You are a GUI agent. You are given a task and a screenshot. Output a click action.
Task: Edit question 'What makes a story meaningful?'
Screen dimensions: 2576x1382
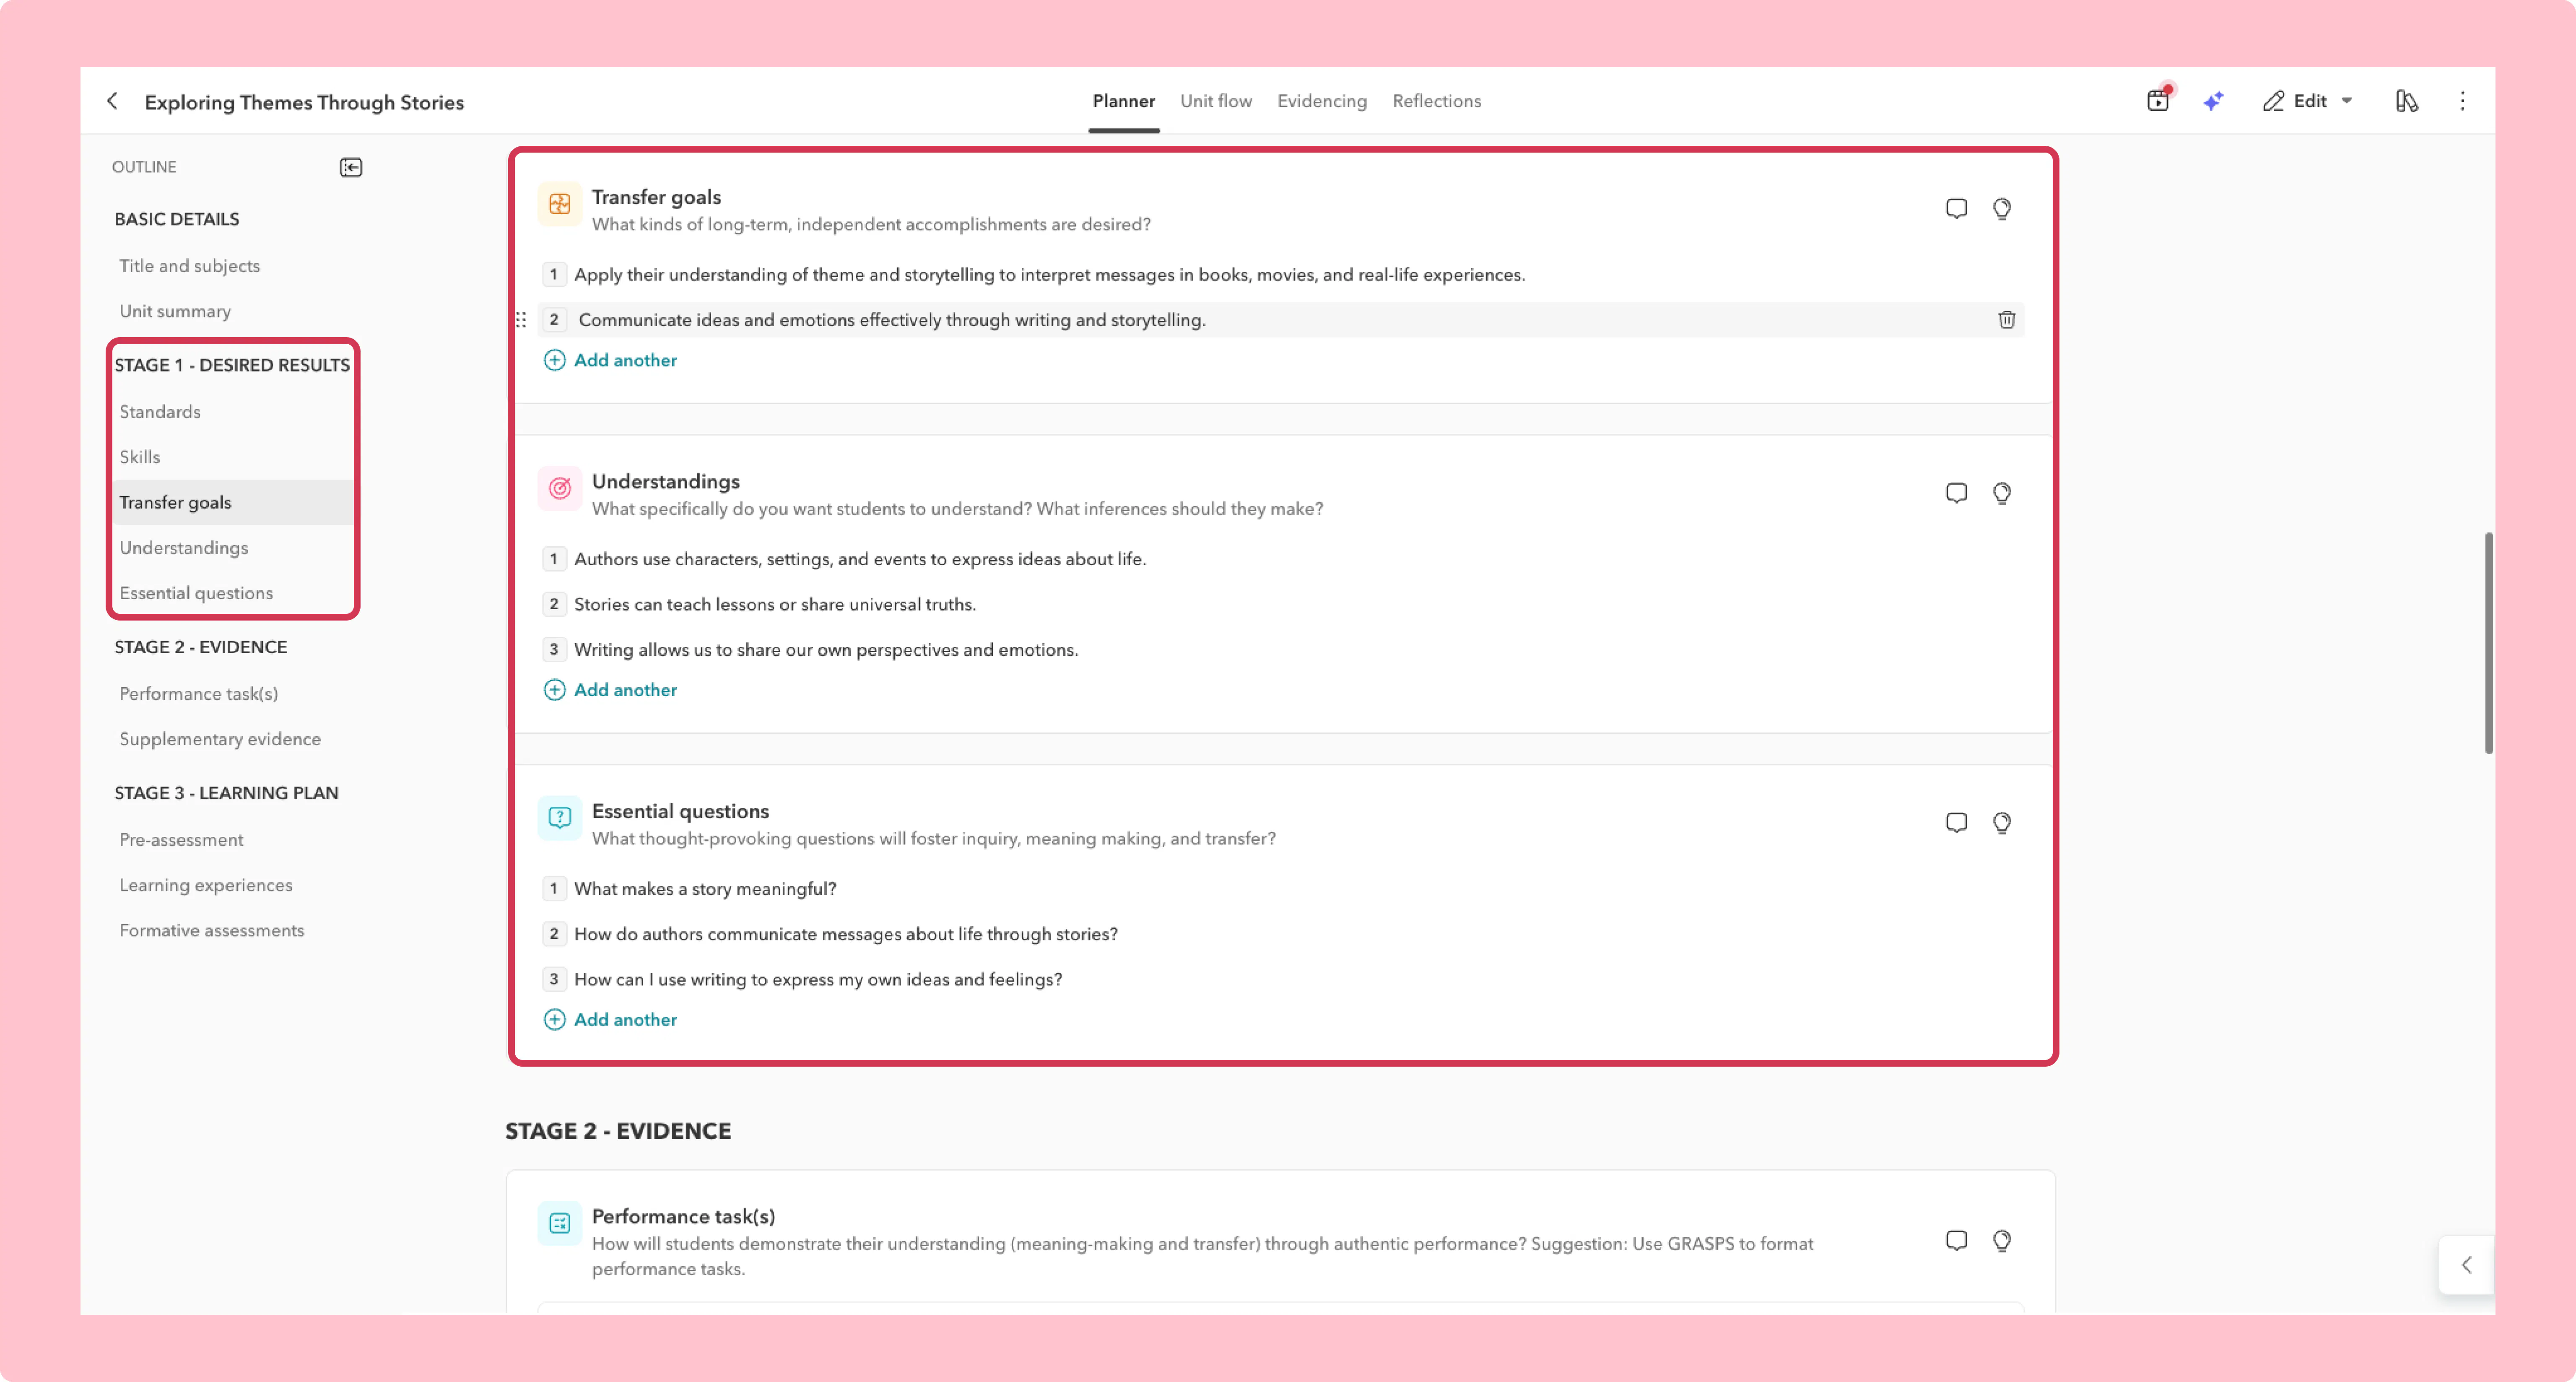[x=705, y=889]
